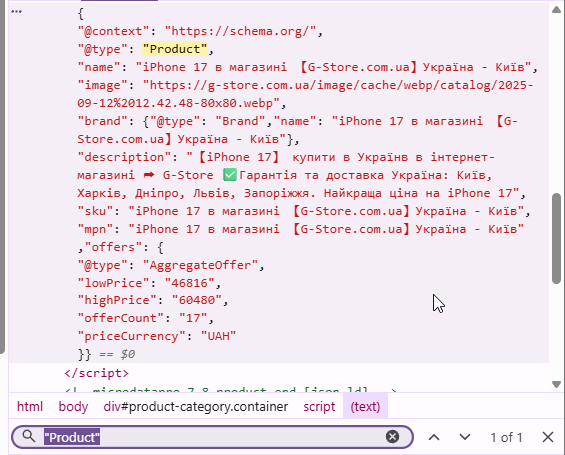Focus the search input containing "Product"
The width and height of the screenshot is (565, 455).
pos(213,437)
